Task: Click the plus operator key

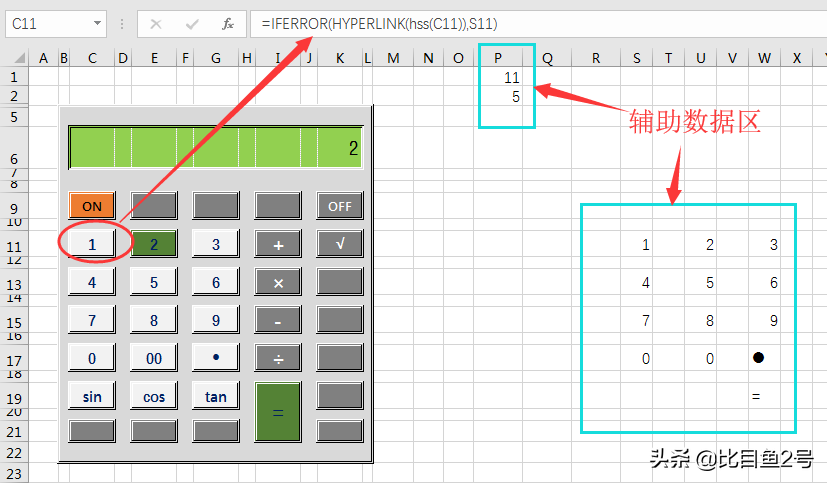Action: click(278, 244)
